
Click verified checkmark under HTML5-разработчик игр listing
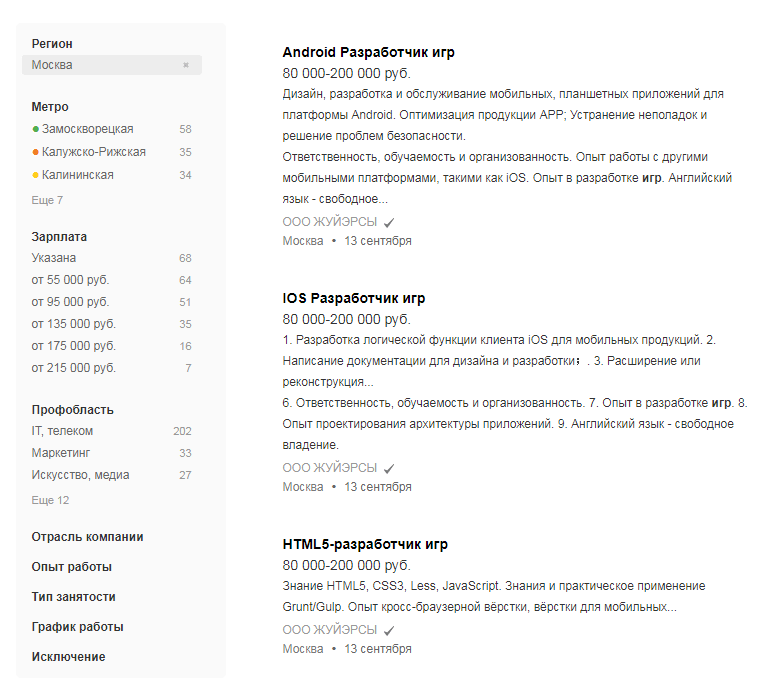tap(389, 630)
